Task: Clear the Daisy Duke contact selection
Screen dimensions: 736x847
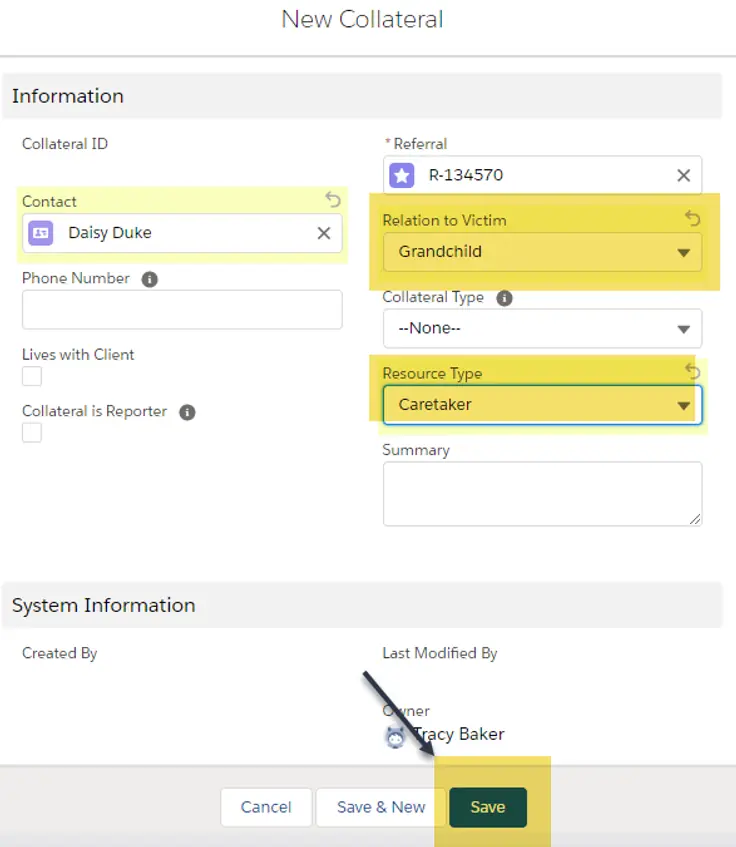Action: point(323,233)
